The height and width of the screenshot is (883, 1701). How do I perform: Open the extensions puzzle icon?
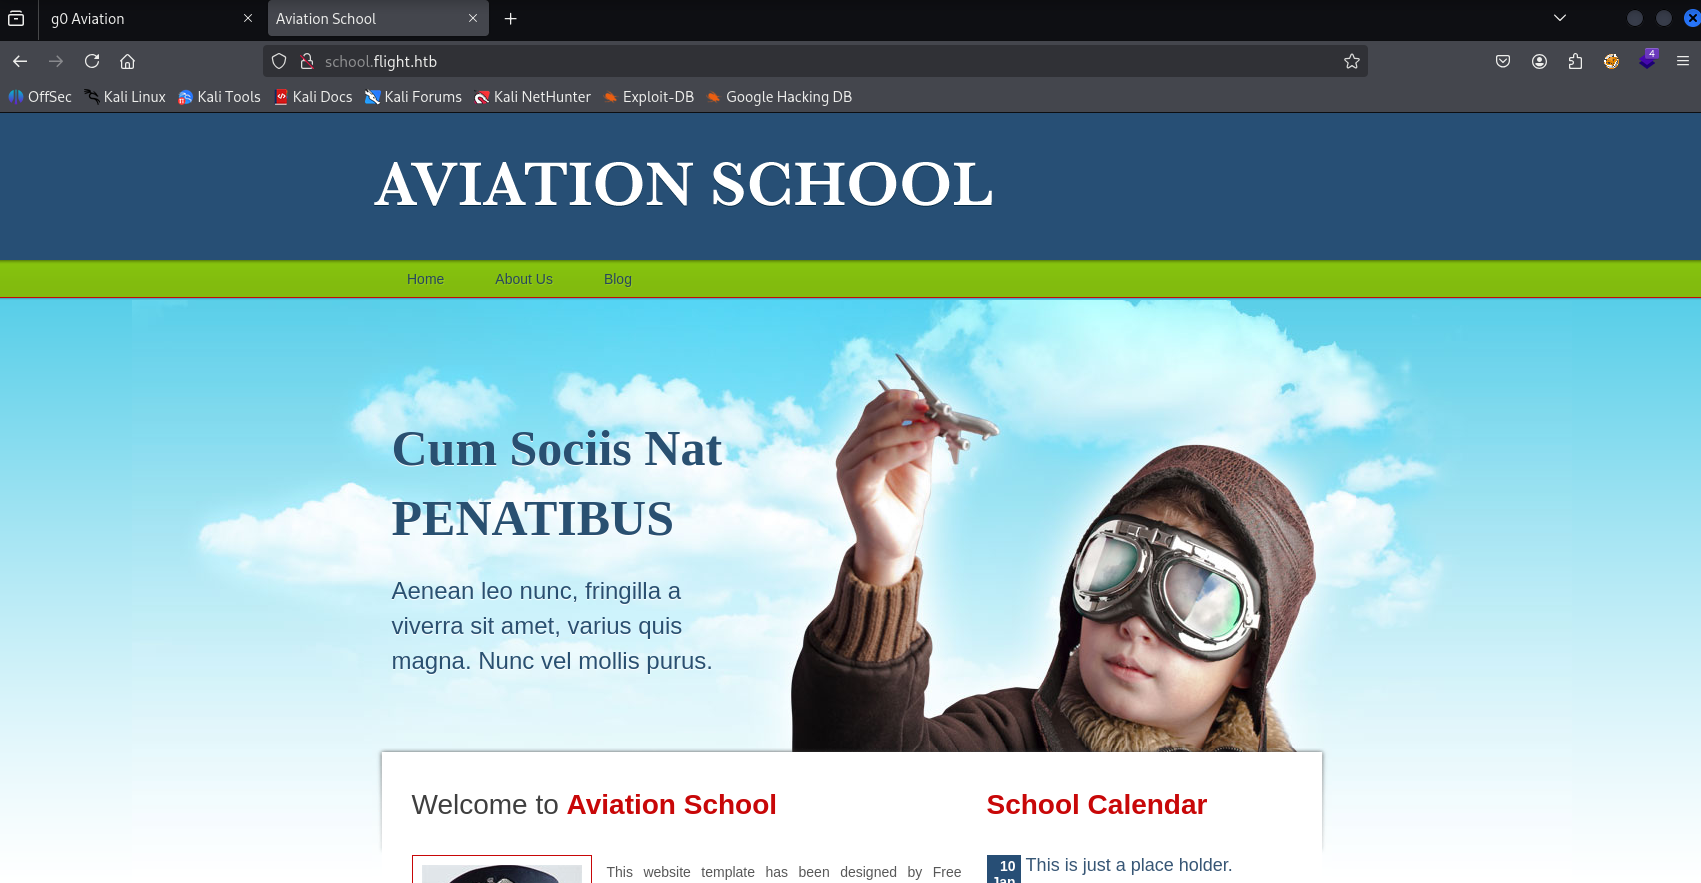(1576, 61)
